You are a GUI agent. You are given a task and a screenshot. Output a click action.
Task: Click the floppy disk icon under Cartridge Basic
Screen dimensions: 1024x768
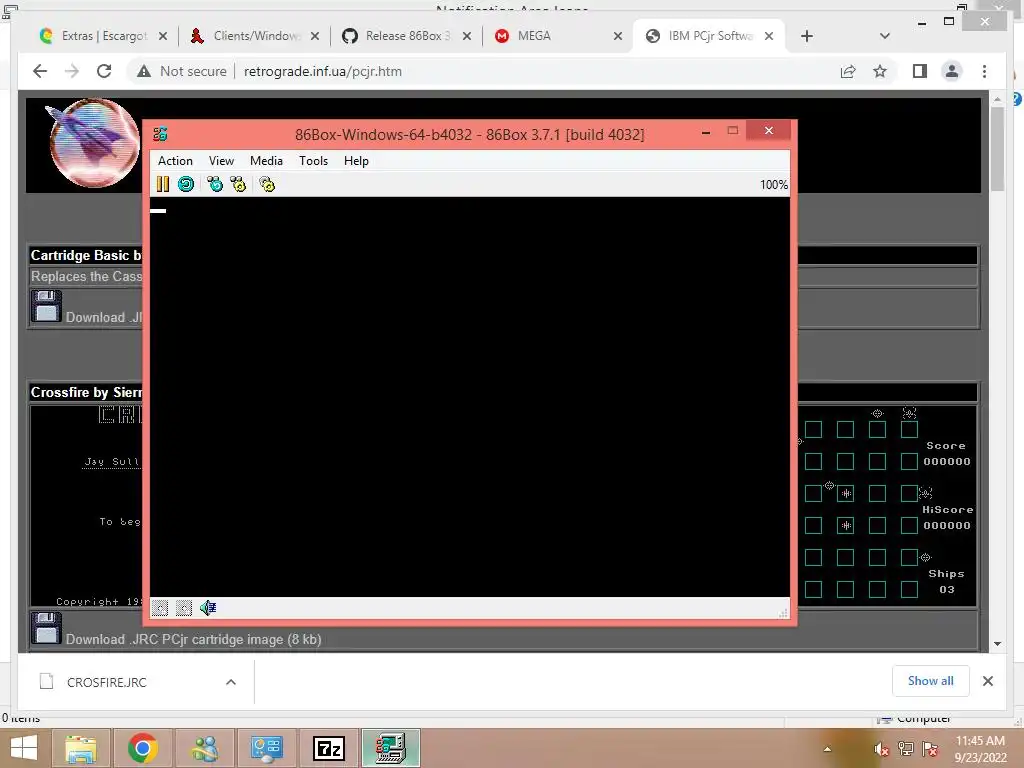(x=46, y=306)
